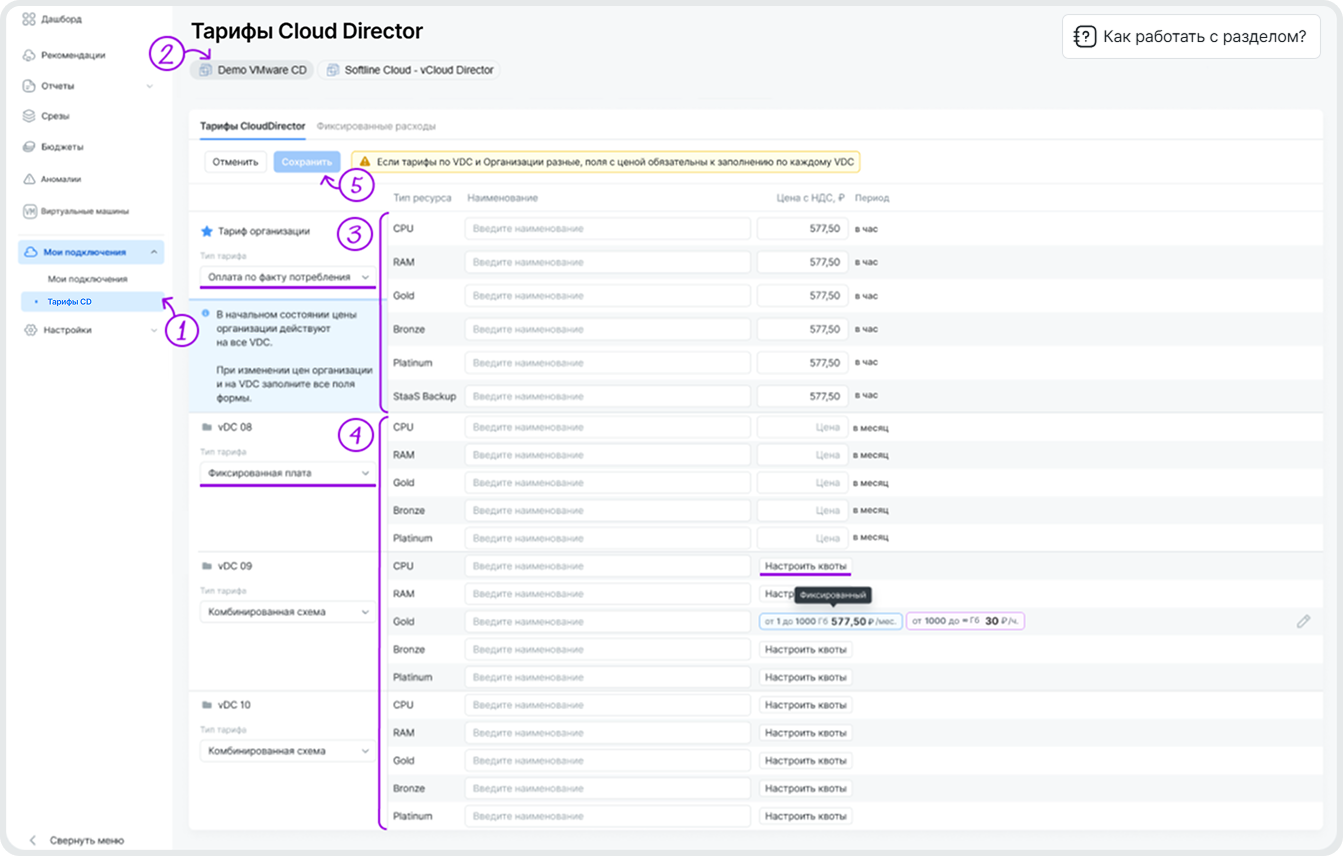
Task: Collapse the Мои подключения sidebar section
Action: pos(153,253)
